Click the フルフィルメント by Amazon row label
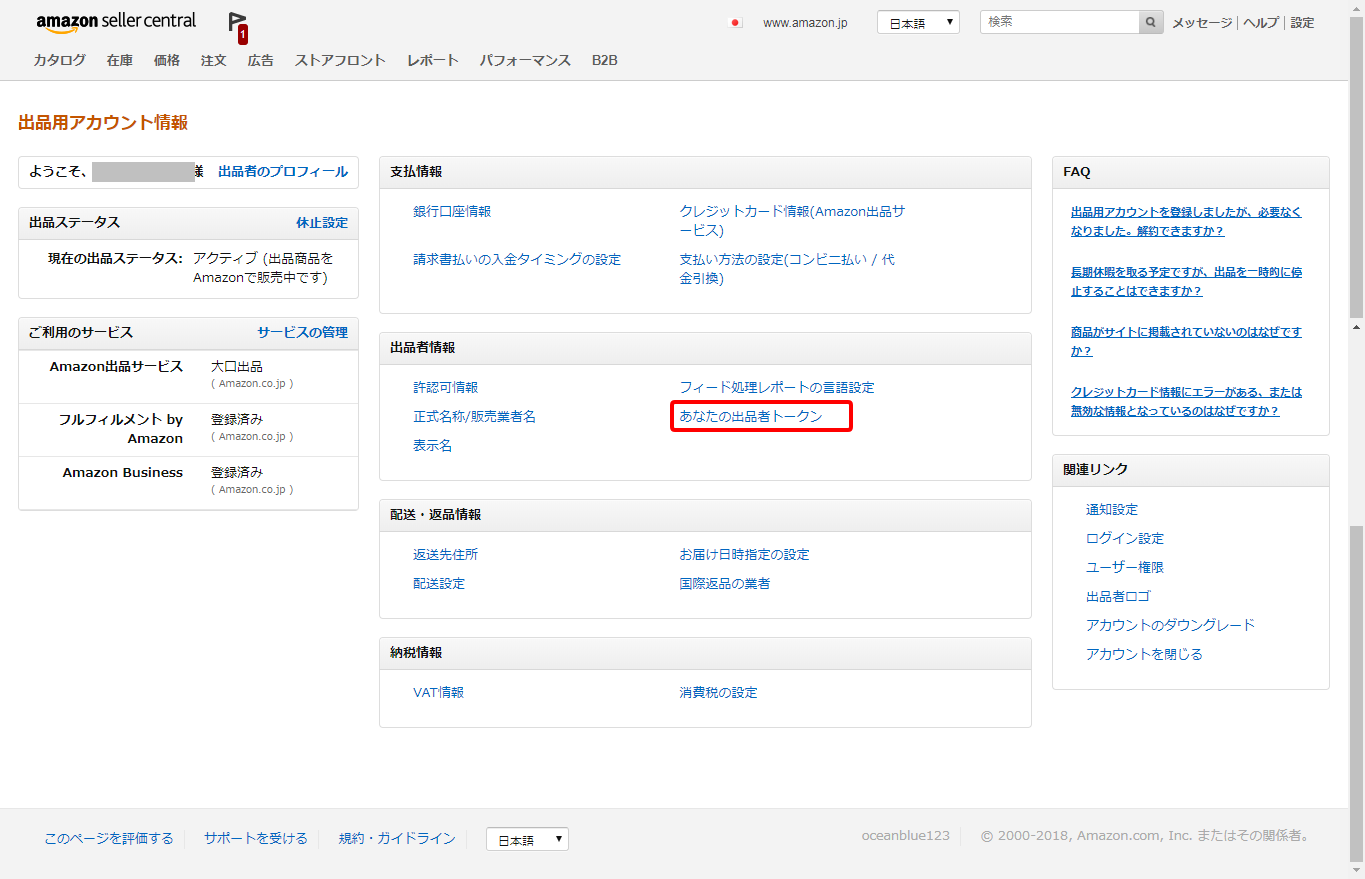1365x879 pixels. point(121,429)
